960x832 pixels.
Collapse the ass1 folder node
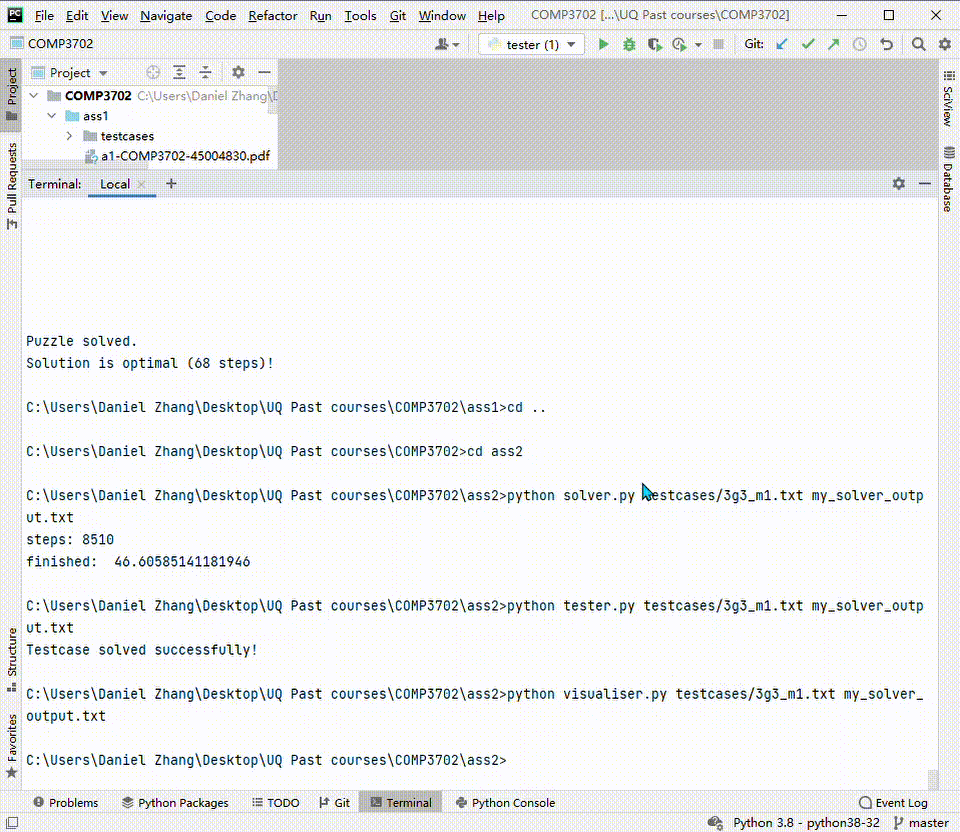pyautogui.click(x=52, y=116)
